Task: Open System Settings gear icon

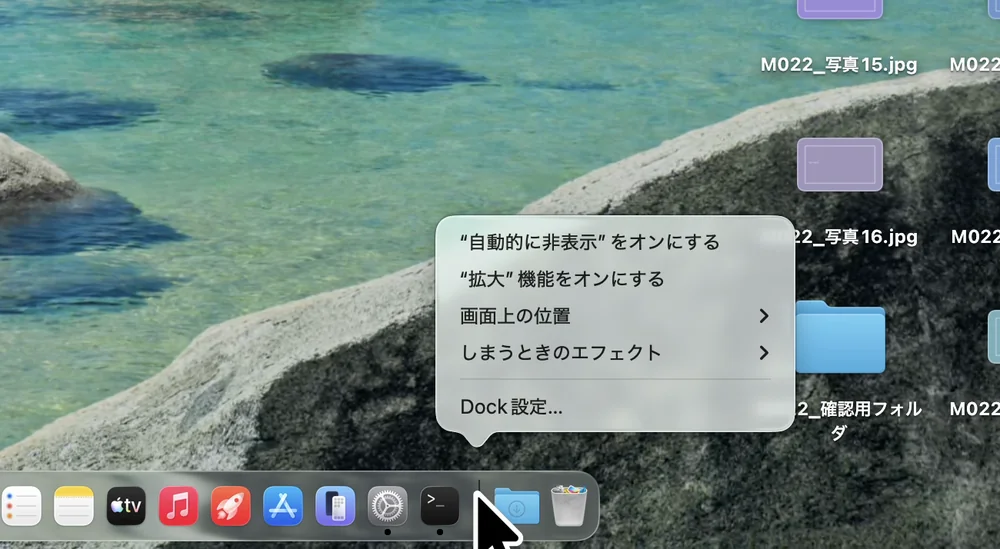Action: pyautogui.click(x=388, y=506)
